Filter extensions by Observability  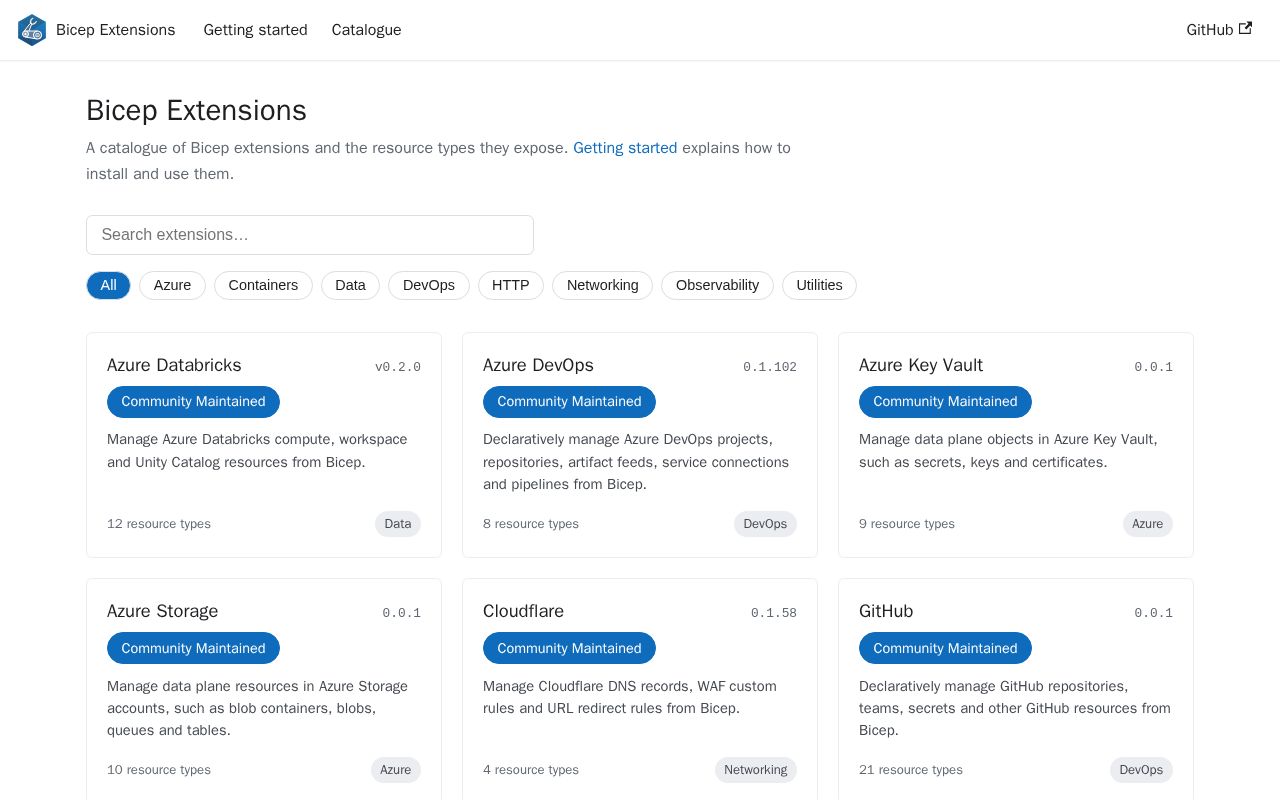[717, 285]
